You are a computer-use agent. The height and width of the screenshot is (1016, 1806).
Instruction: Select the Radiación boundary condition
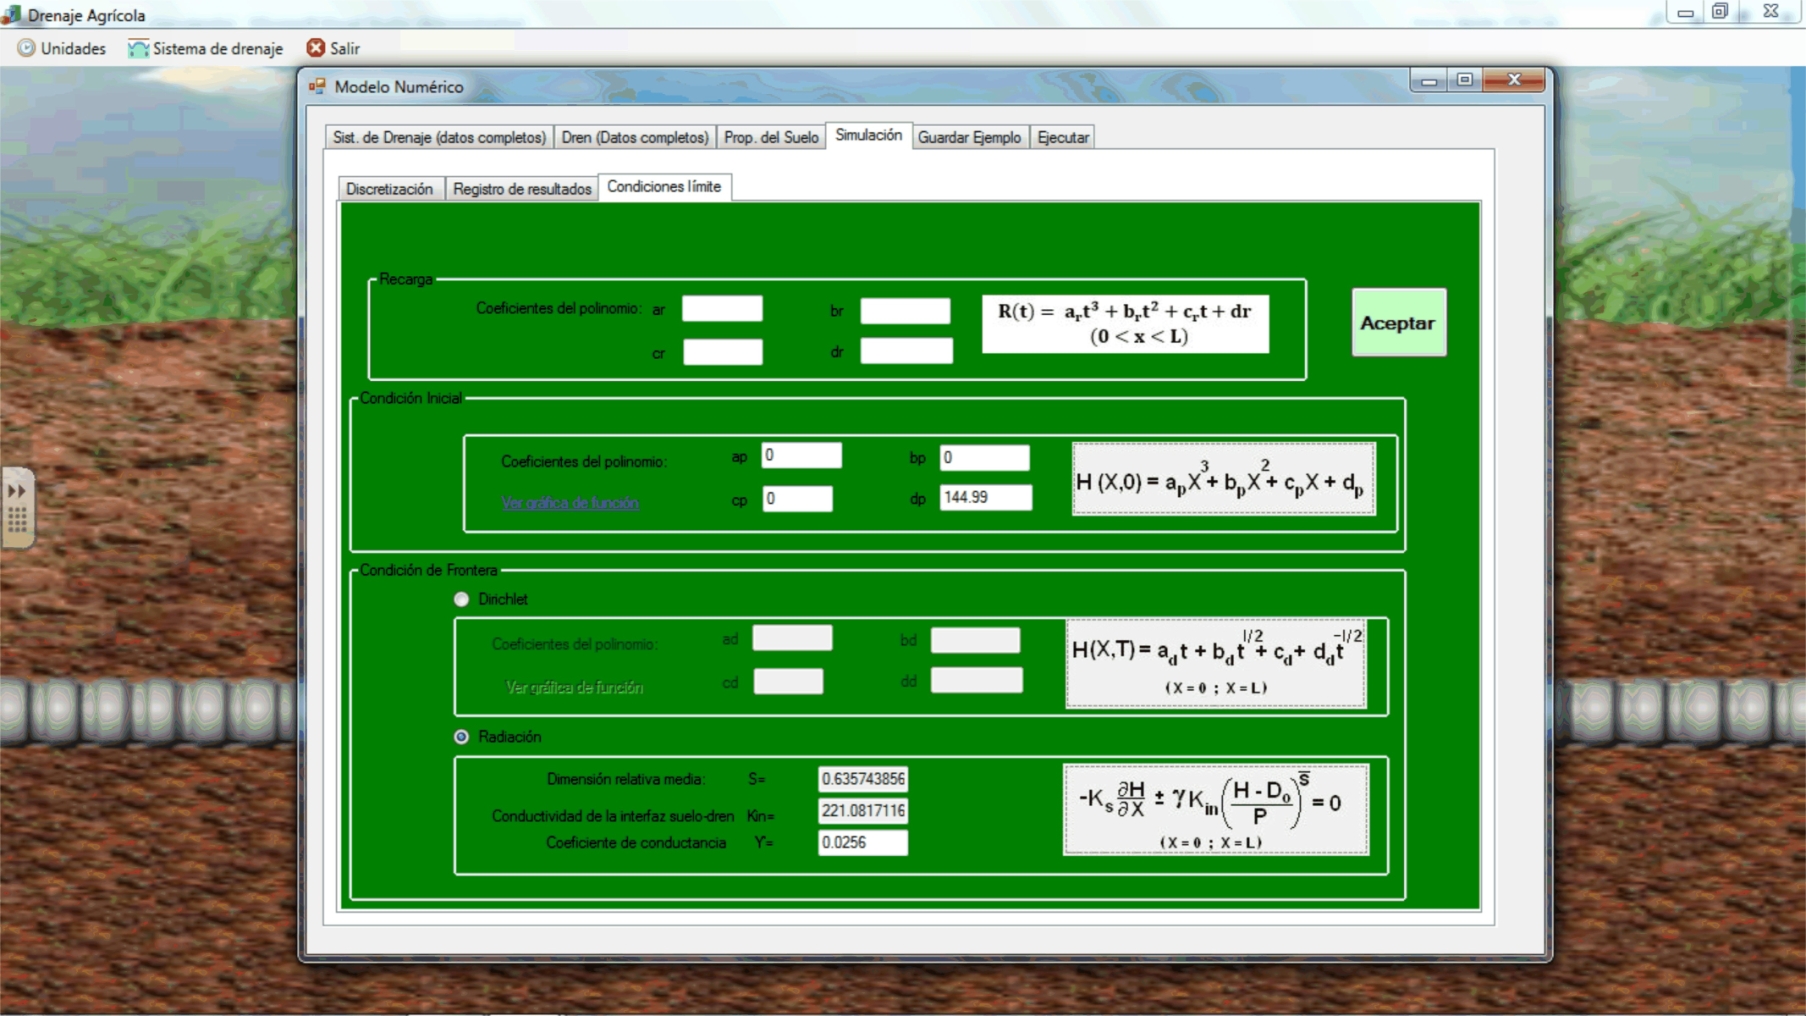coord(461,737)
